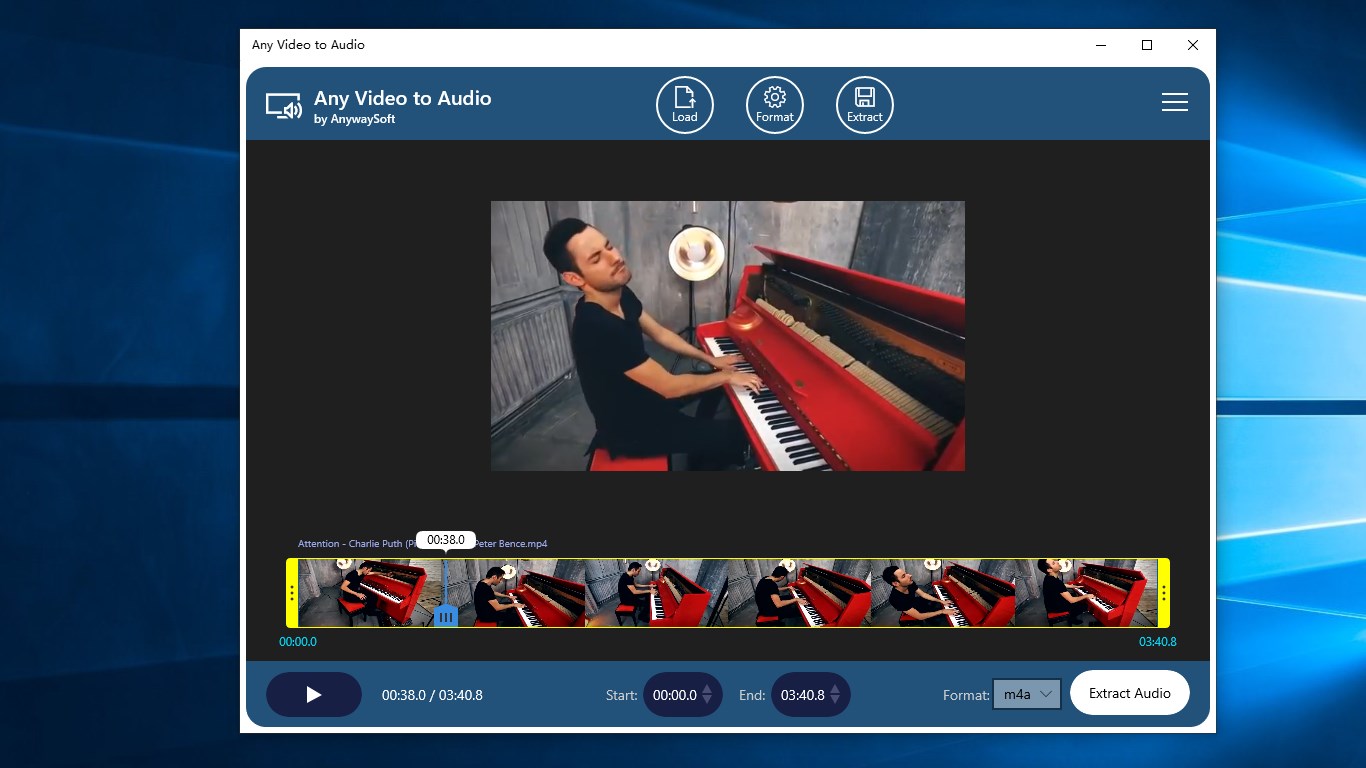Click the playhead marker on the timeline
This screenshot has height=768, width=1366.
446,617
